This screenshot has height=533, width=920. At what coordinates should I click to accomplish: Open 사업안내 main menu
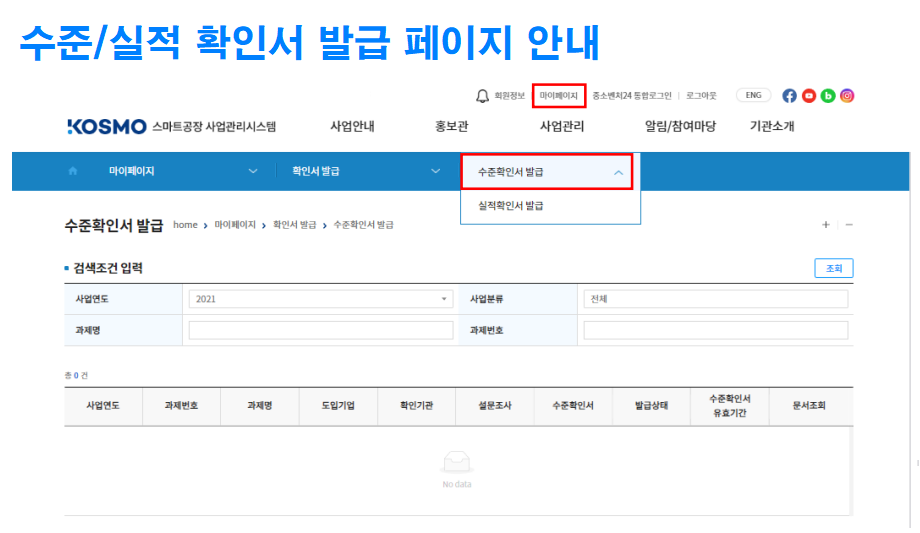pyautogui.click(x=352, y=126)
